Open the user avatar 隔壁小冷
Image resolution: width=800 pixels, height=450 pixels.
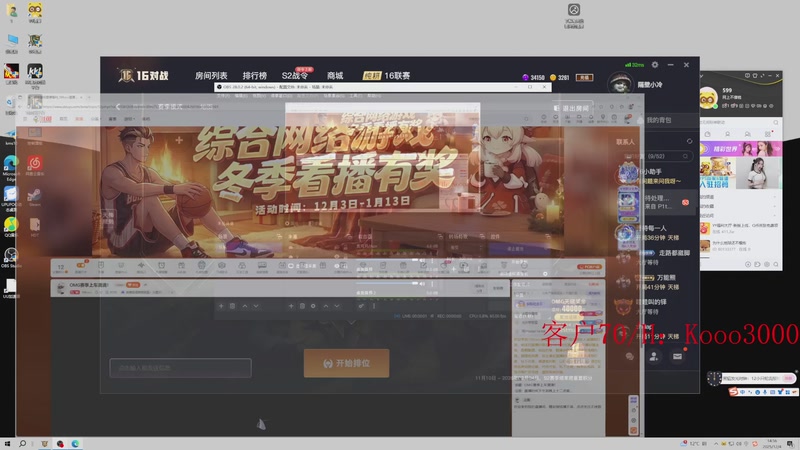coord(620,84)
